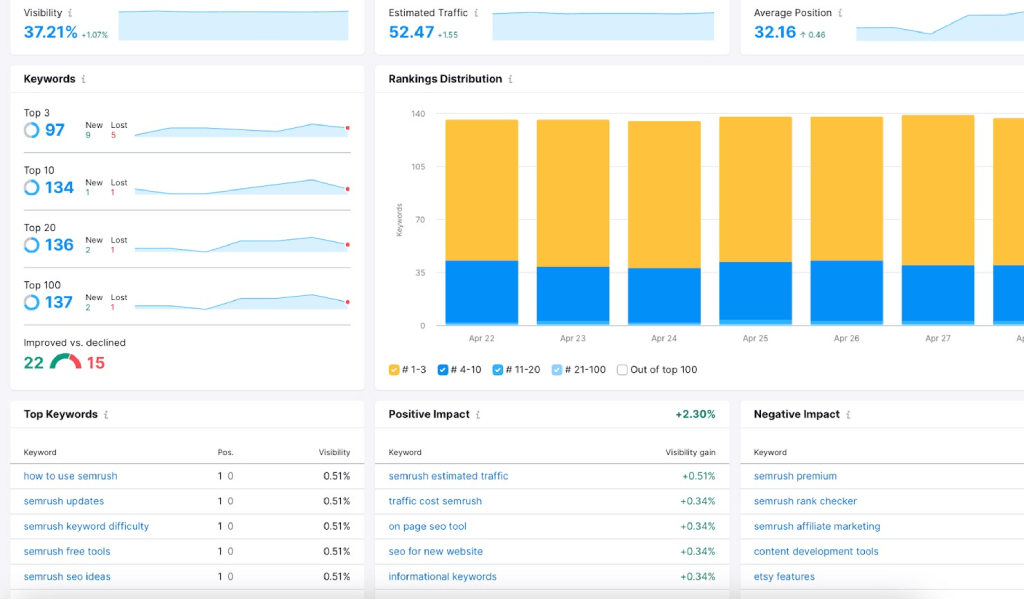Click the Apr 25 bar in Rankings Distribution
This screenshot has width=1024, height=600.
click(756, 221)
